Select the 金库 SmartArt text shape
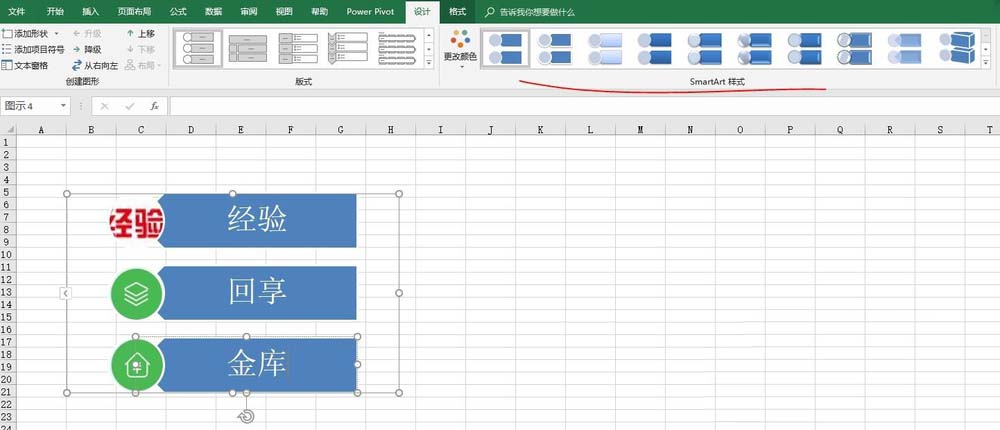1000x430 pixels. tap(257, 365)
